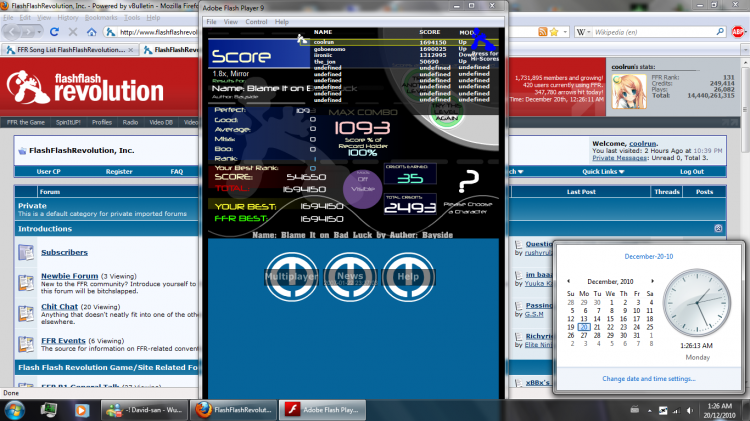Open the FFR Events forum link
Screen dimensions: 750x421
point(63,341)
